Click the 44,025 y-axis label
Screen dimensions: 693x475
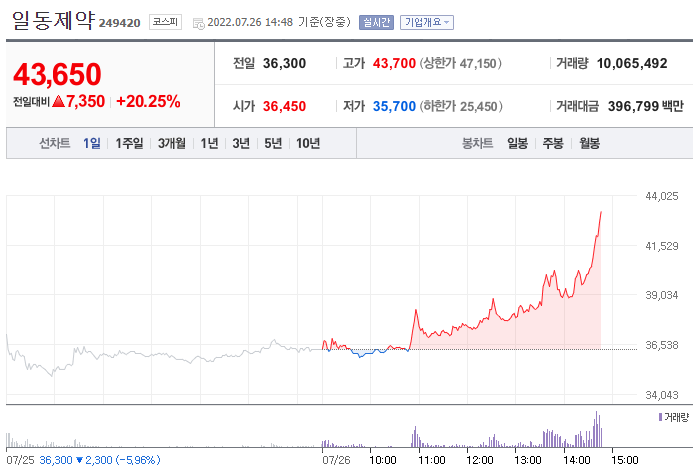click(x=662, y=196)
